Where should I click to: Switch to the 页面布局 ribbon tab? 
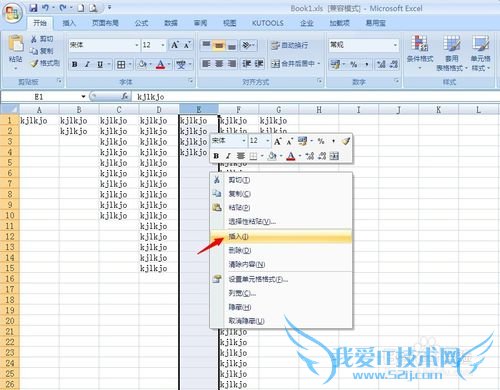tap(105, 23)
